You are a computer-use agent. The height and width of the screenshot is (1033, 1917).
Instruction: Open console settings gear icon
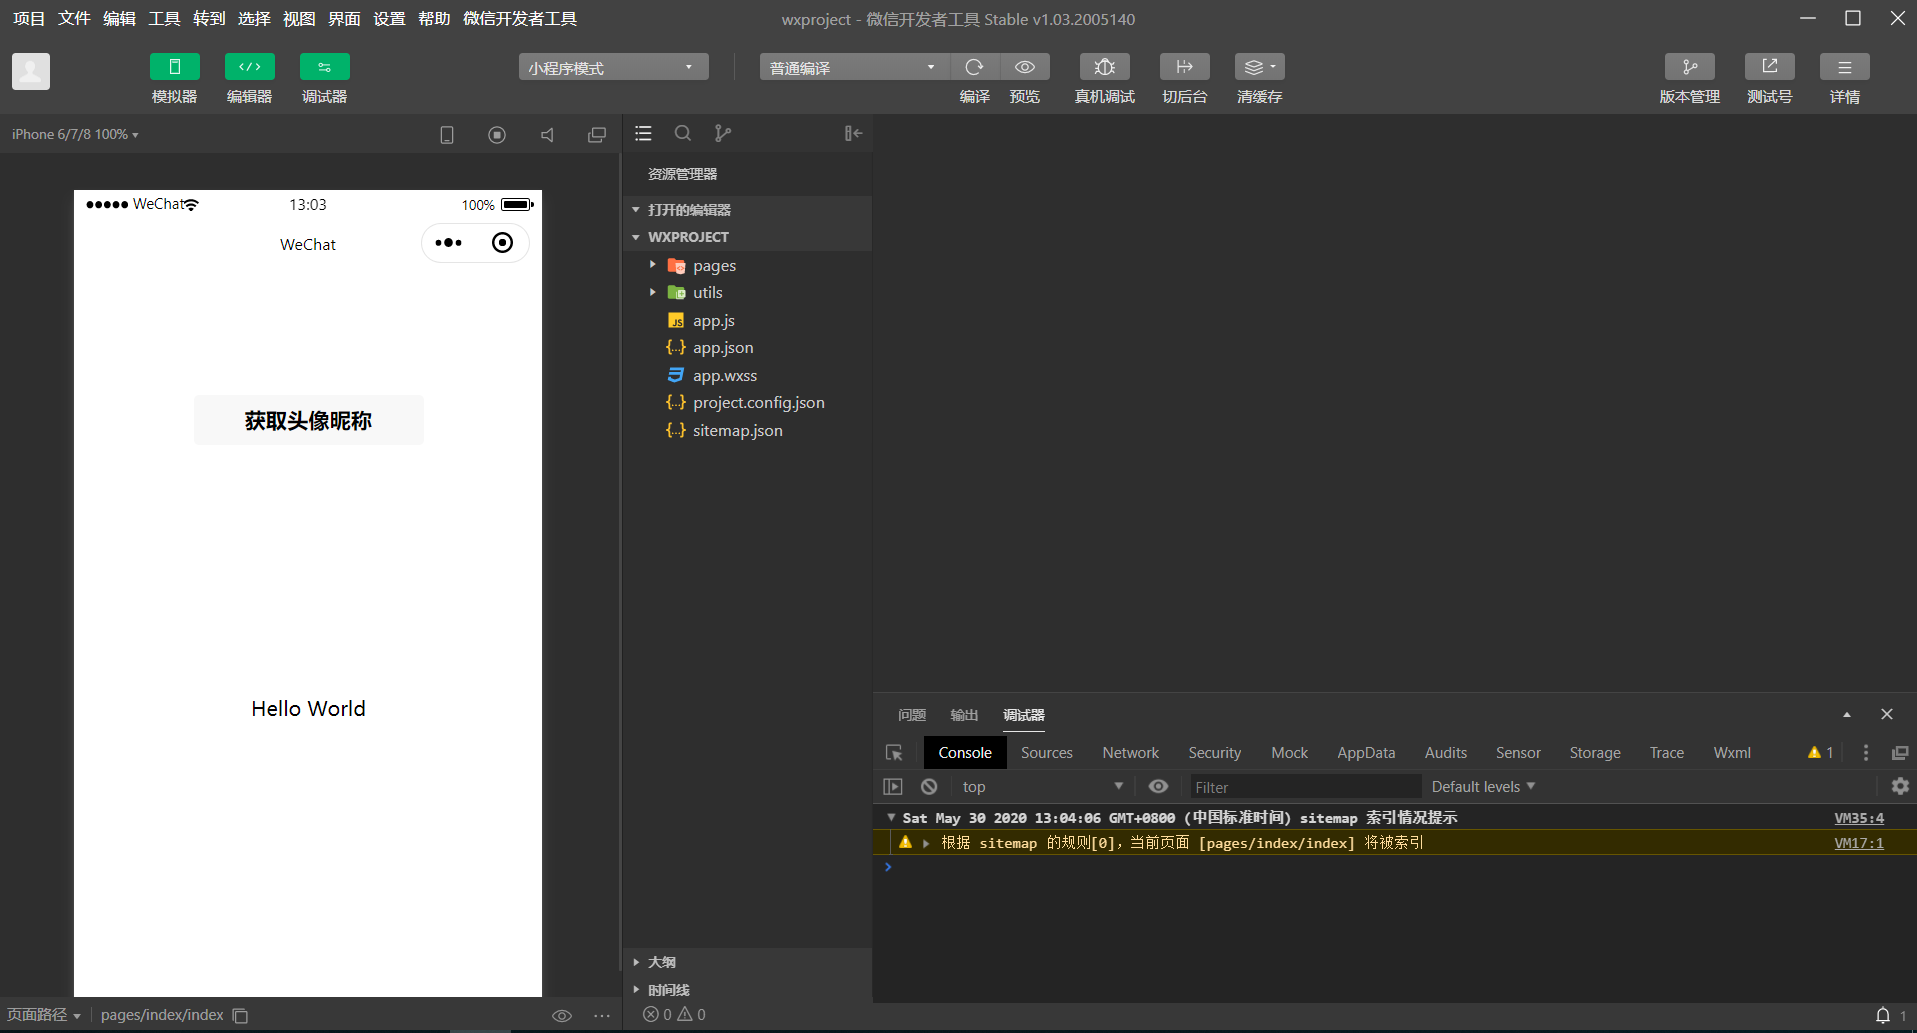[1900, 787]
